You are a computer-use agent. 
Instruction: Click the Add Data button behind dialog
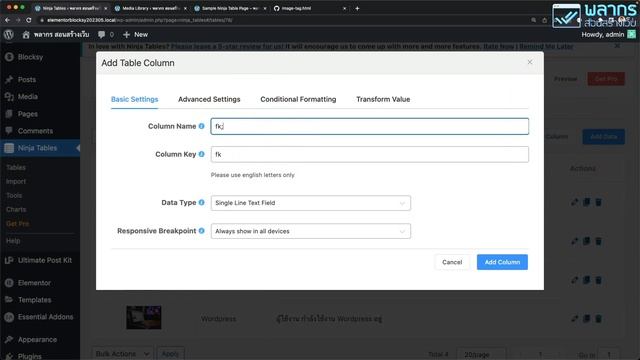(603, 137)
